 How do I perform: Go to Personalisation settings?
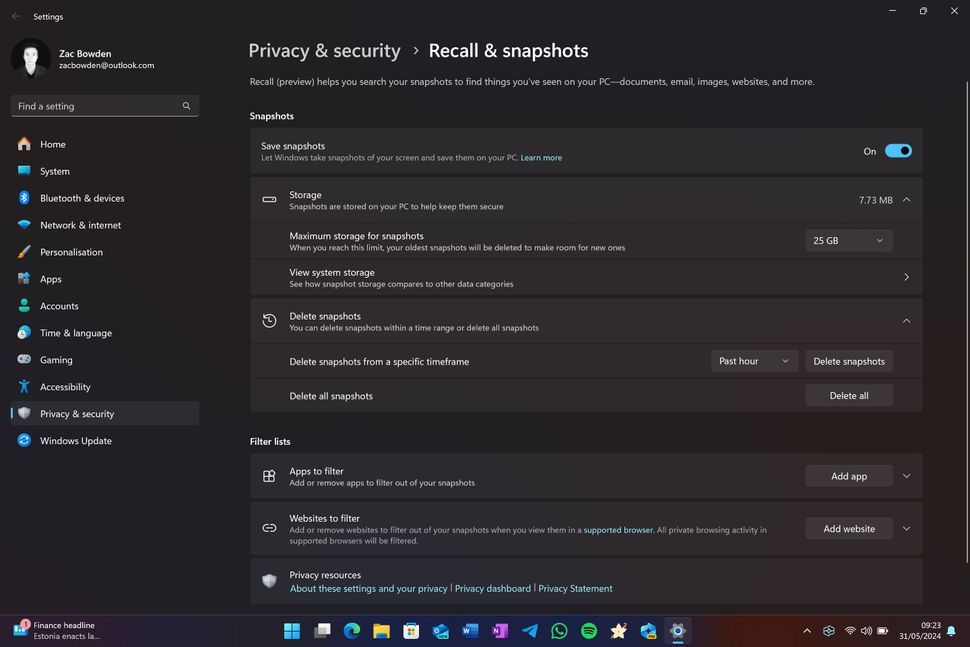pos(74,252)
